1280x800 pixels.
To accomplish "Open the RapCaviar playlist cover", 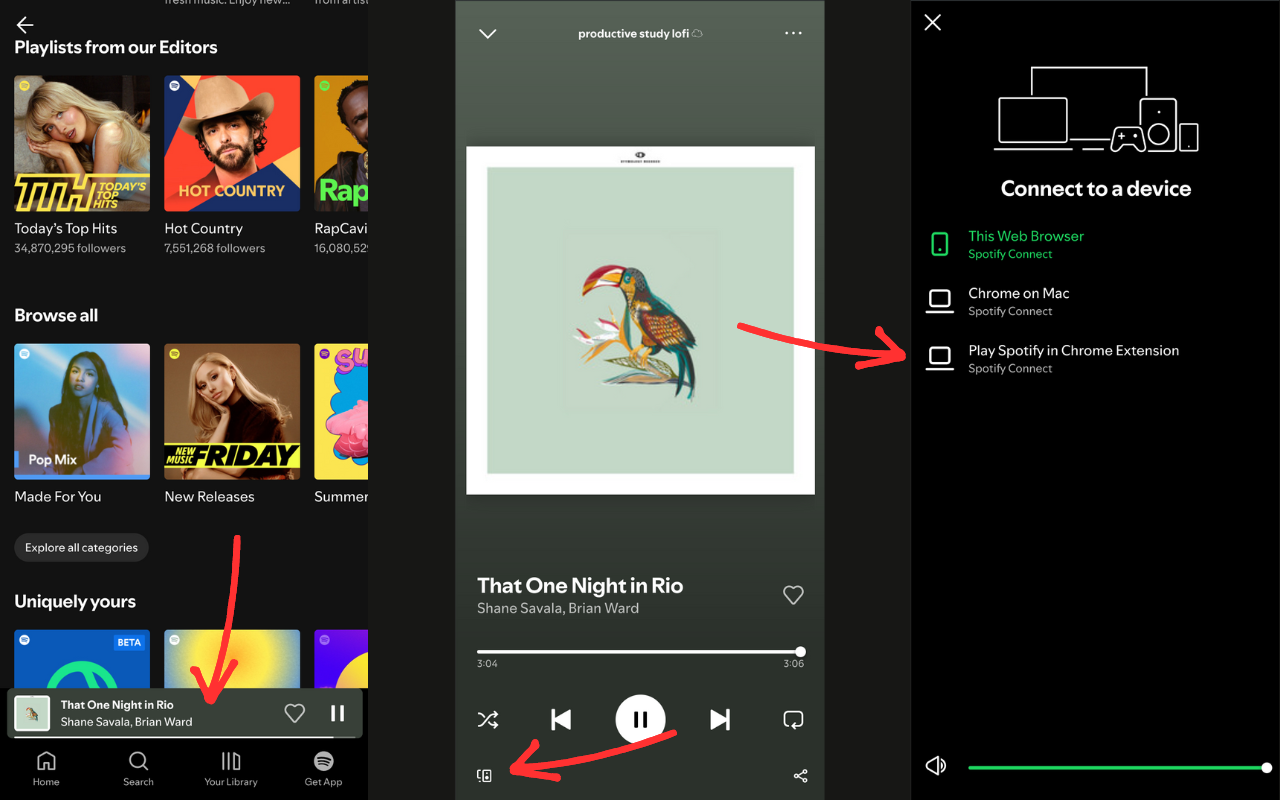I will click(341, 144).
